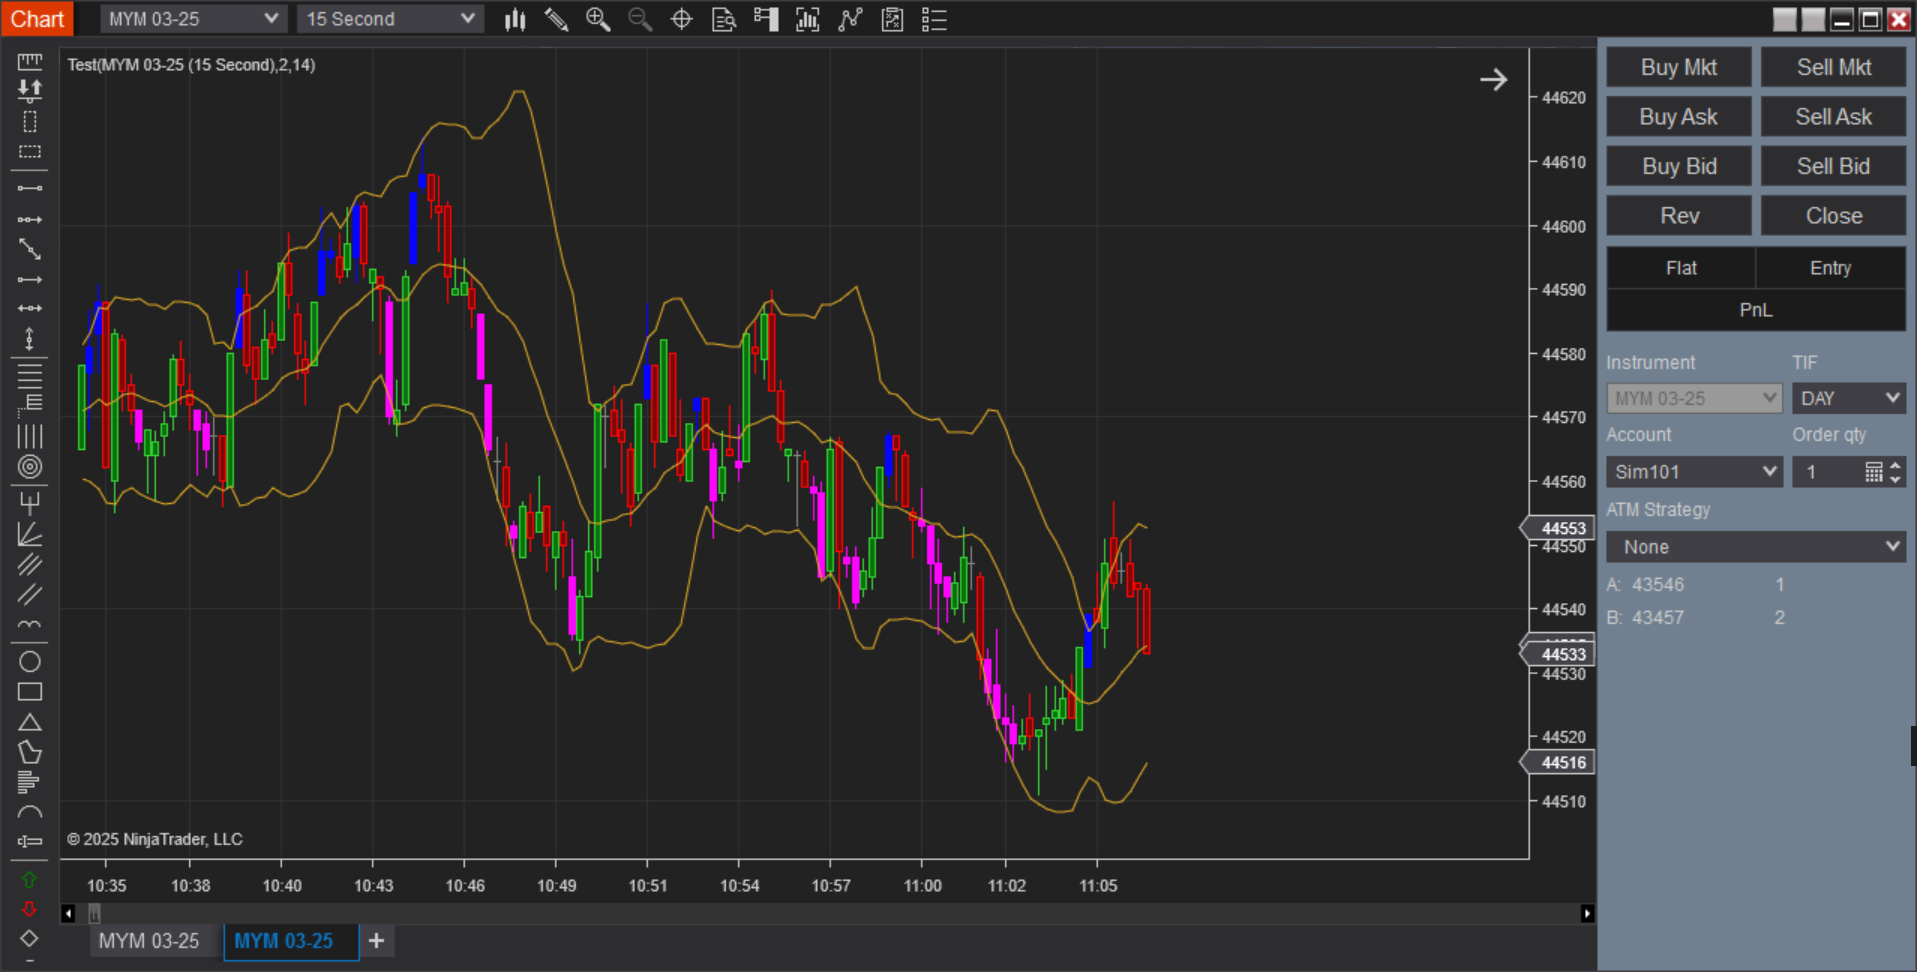The image size is (1917, 972).
Task: Select the Time Cycles tool
Action: (x=30, y=625)
